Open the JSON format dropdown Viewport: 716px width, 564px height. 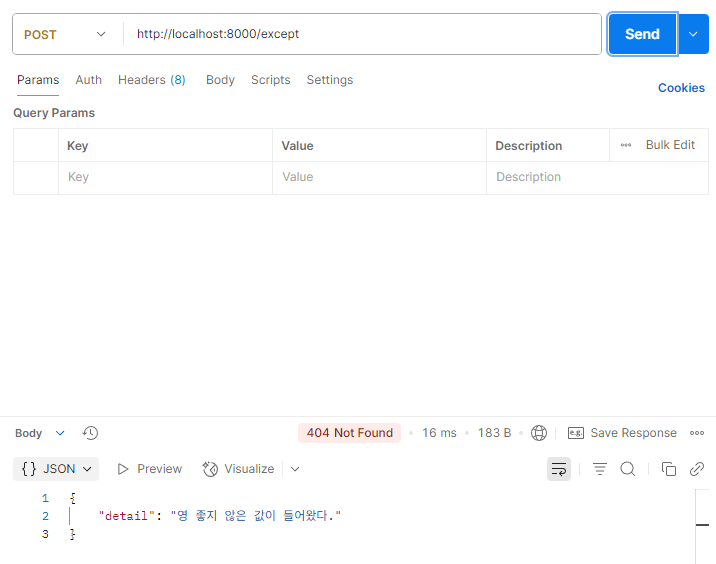coord(56,469)
